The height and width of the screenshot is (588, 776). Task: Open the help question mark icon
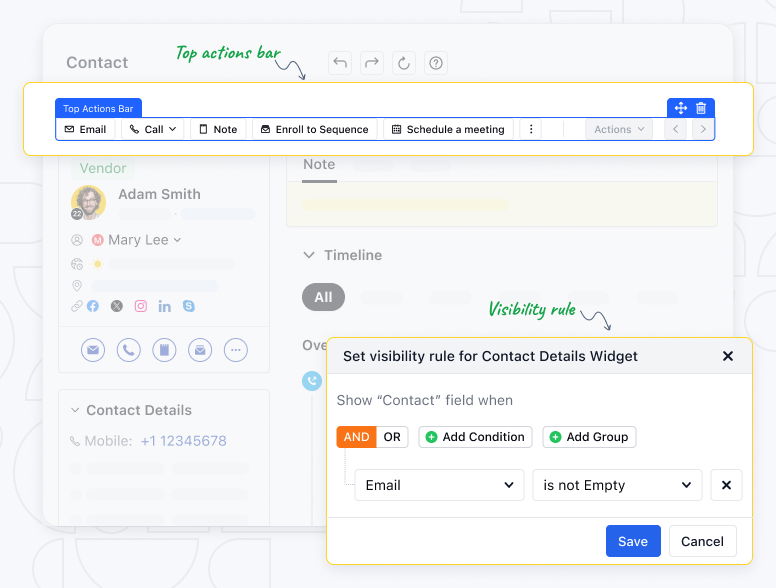(436, 63)
